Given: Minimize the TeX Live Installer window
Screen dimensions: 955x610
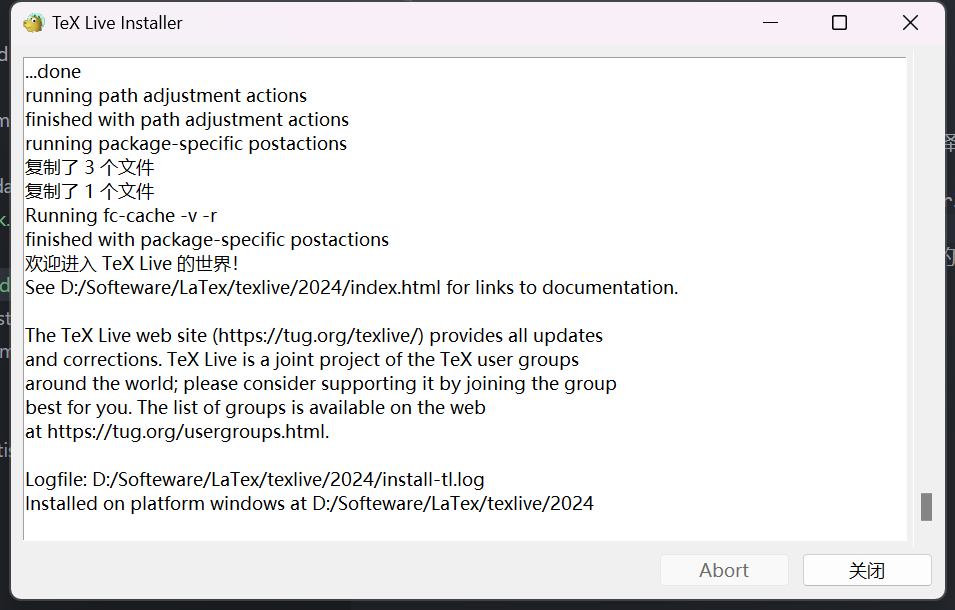Looking at the screenshot, I should pos(770,23).
